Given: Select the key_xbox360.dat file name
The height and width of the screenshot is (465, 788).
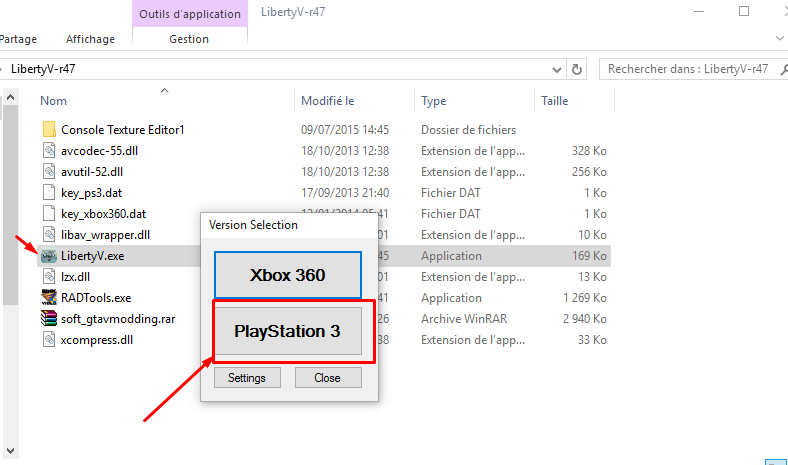Looking at the screenshot, I should click(x=104, y=214).
